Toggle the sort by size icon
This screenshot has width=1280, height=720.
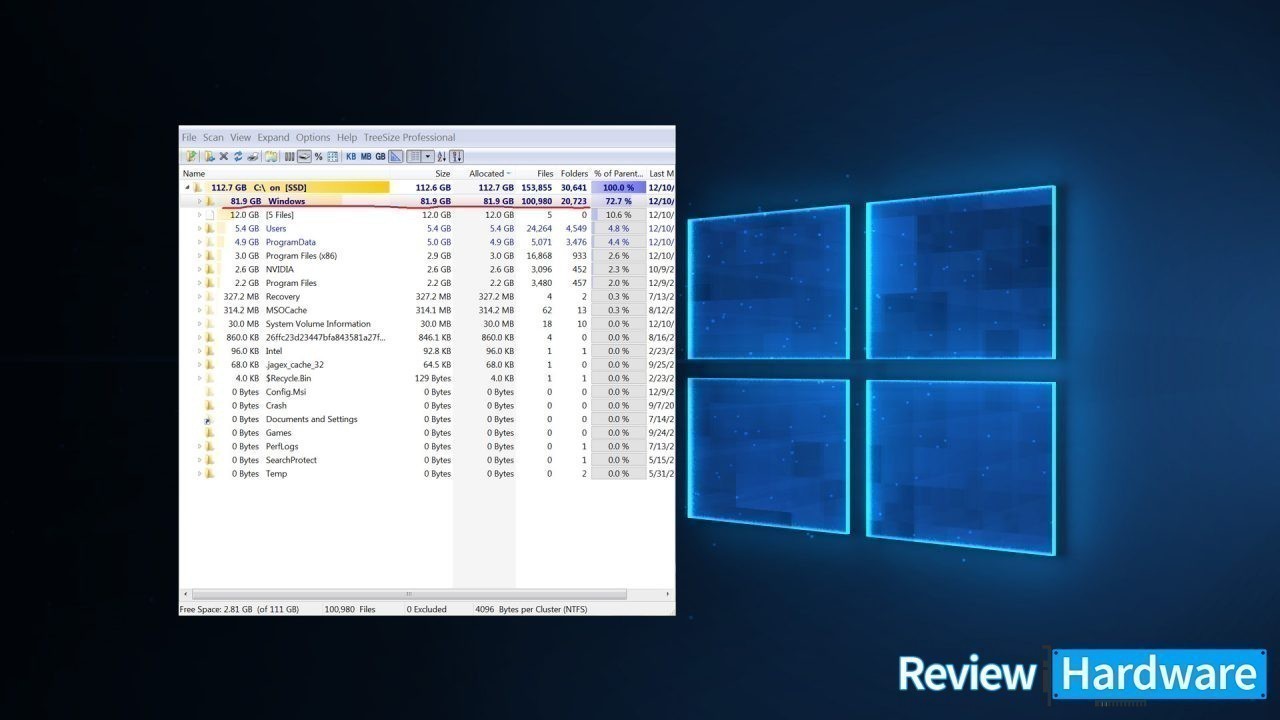(x=456, y=156)
